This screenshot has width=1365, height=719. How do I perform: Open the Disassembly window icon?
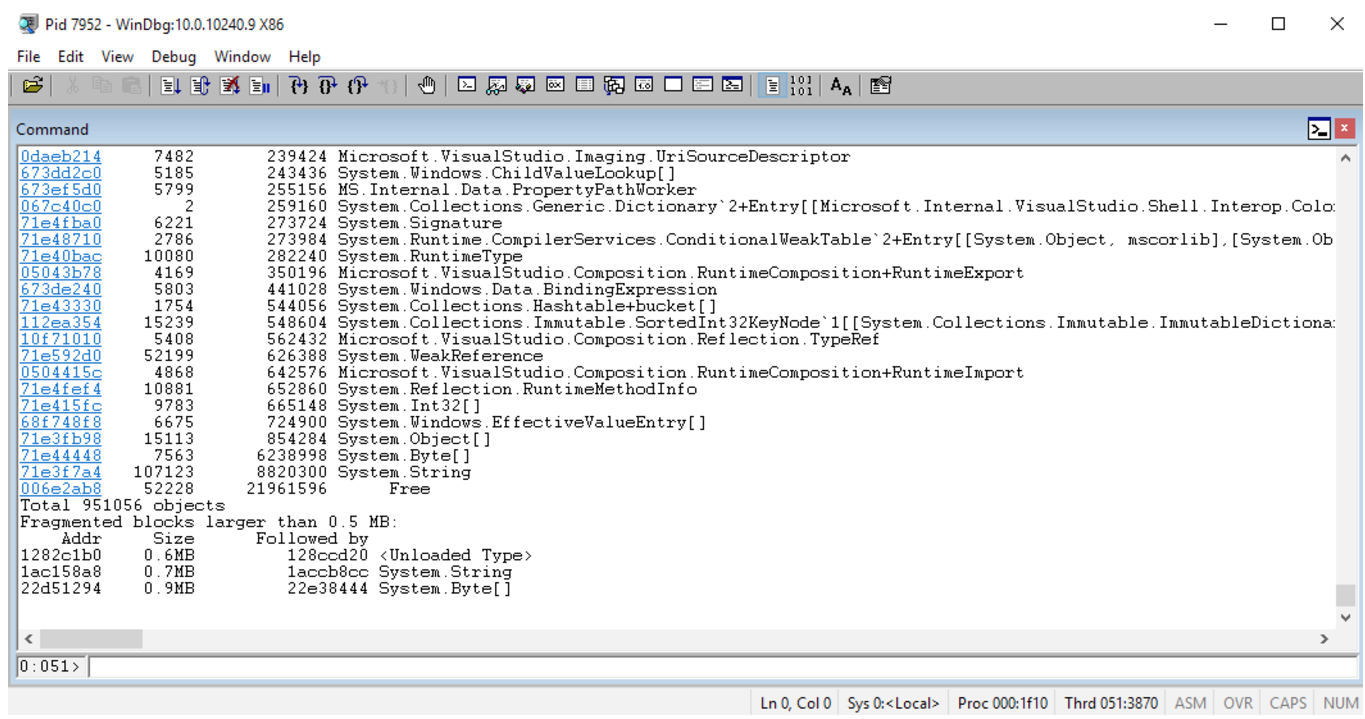644,86
